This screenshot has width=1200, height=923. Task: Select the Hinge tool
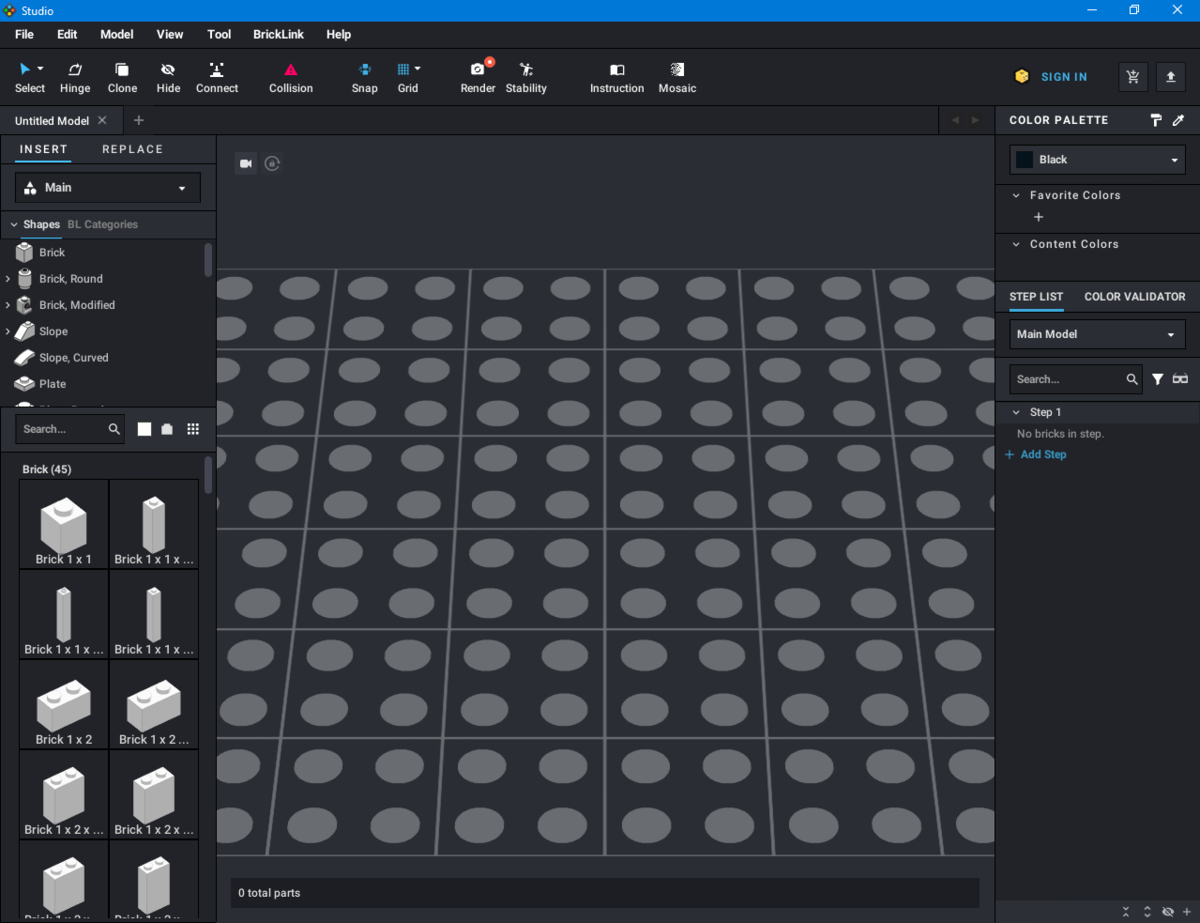pyautogui.click(x=74, y=76)
